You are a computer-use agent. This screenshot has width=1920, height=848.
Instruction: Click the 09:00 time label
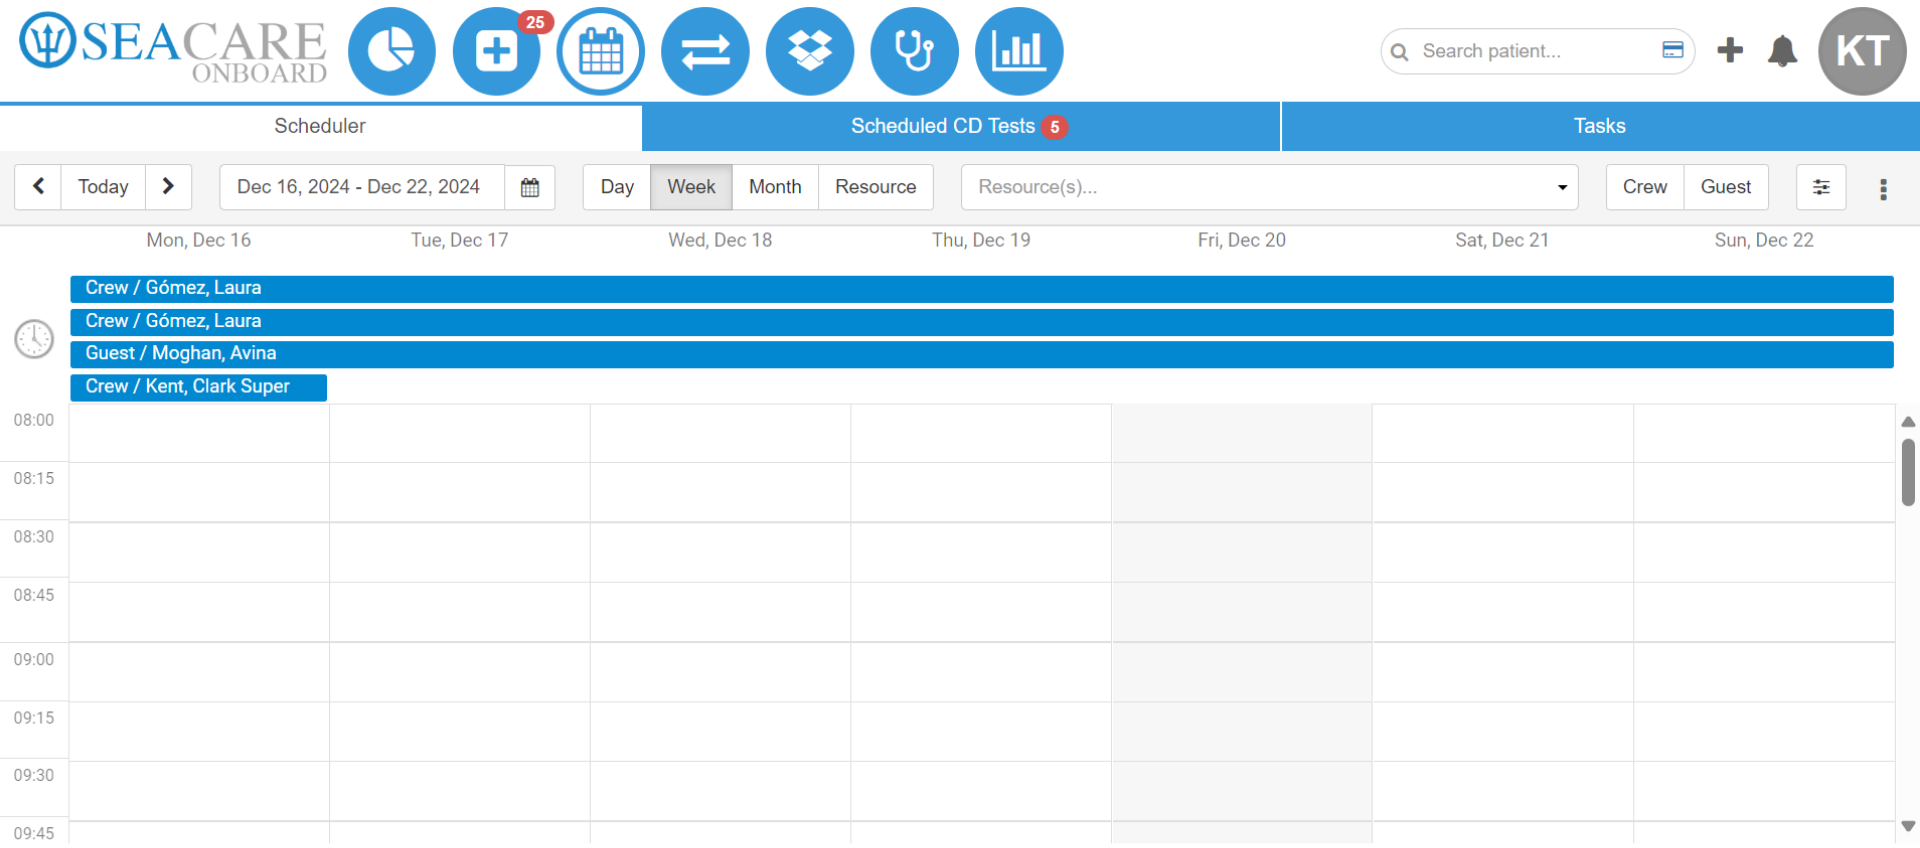(x=34, y=659)
